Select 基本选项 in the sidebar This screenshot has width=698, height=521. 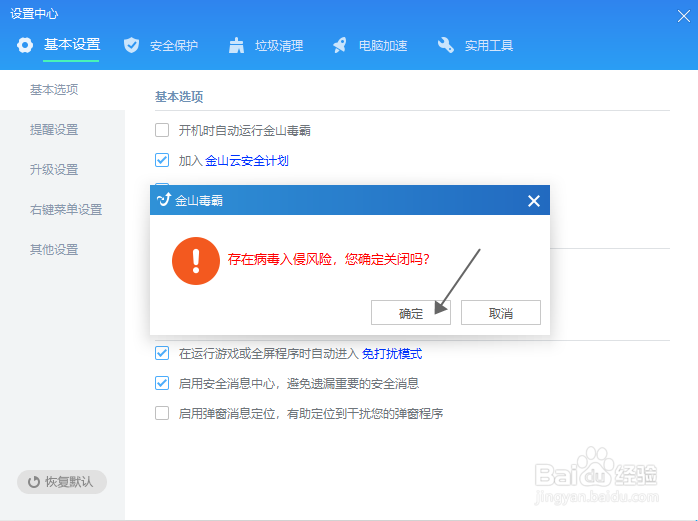click(x=62, y=90)
